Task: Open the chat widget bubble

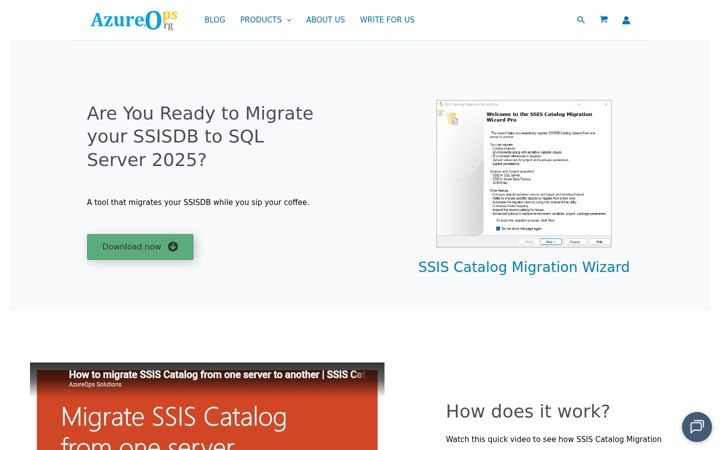Action: coord(697,426)
